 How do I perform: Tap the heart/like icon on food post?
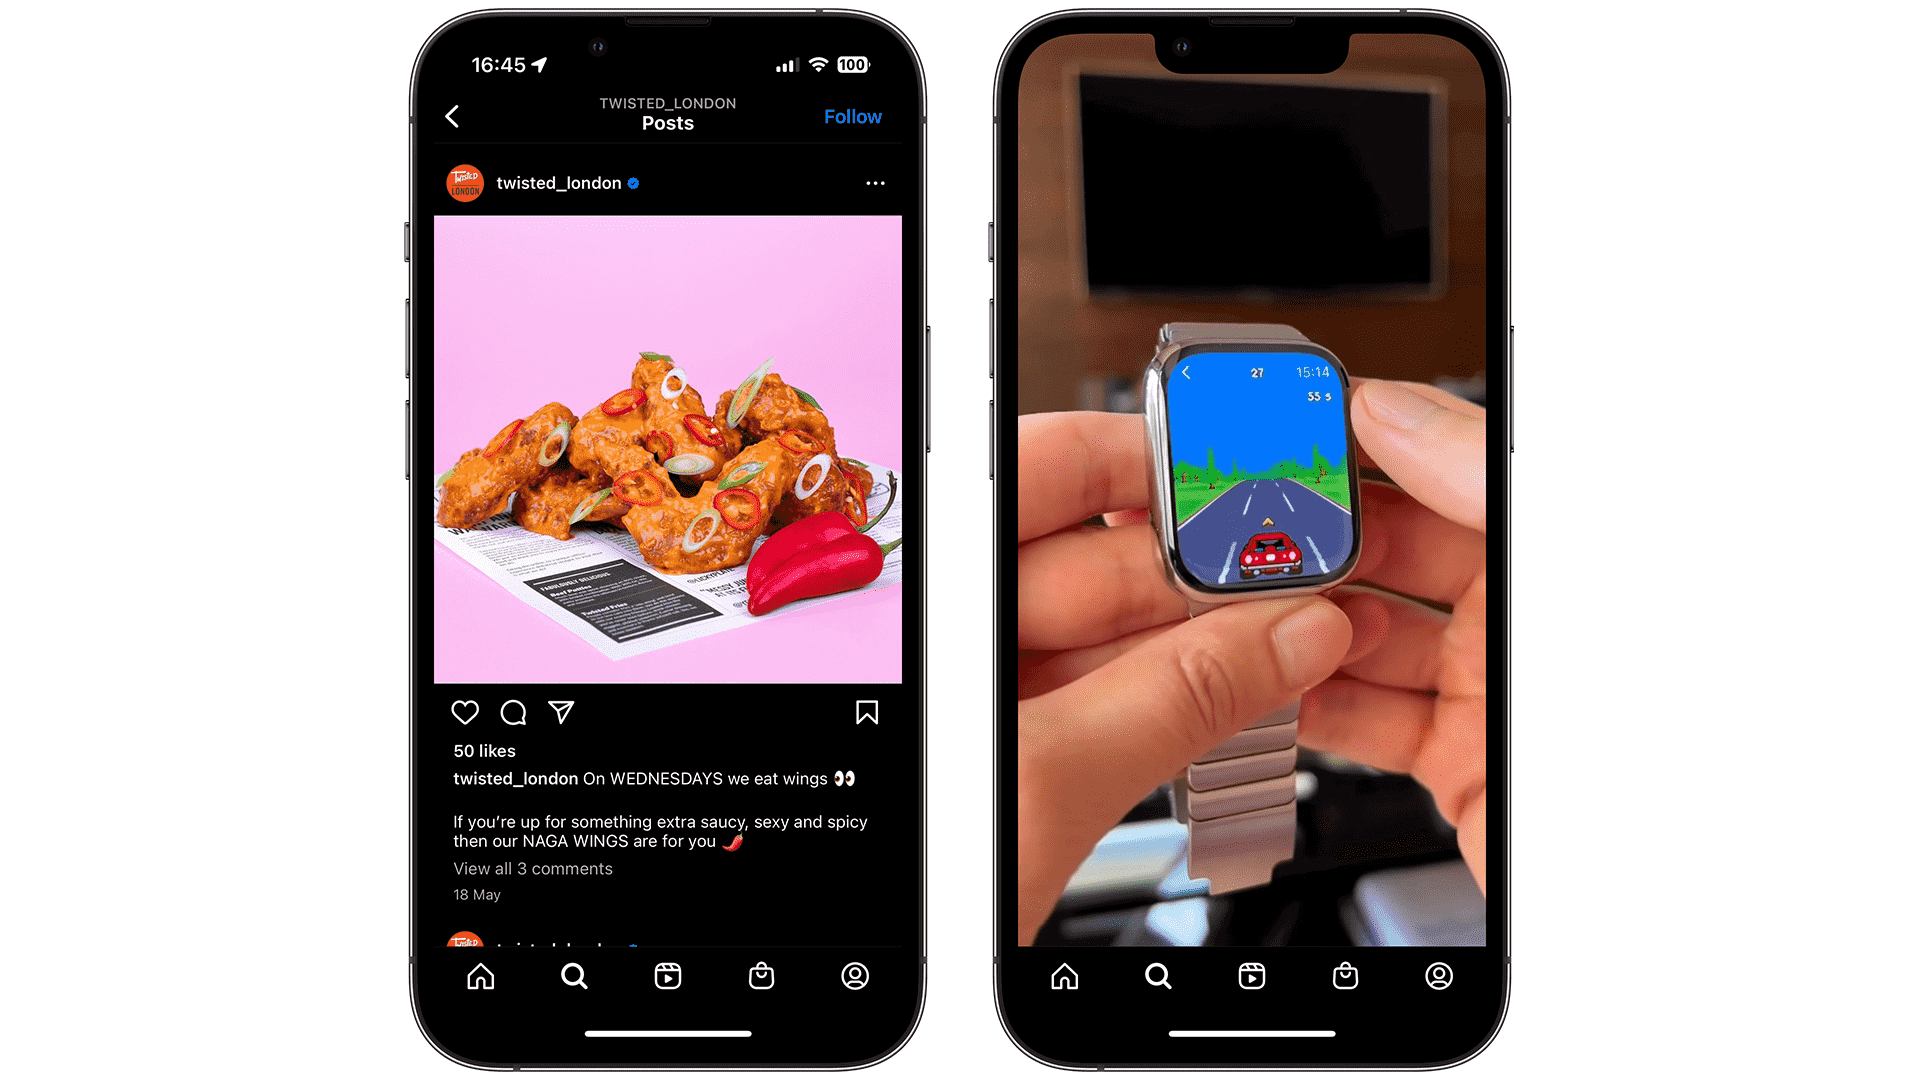[465, 711]
